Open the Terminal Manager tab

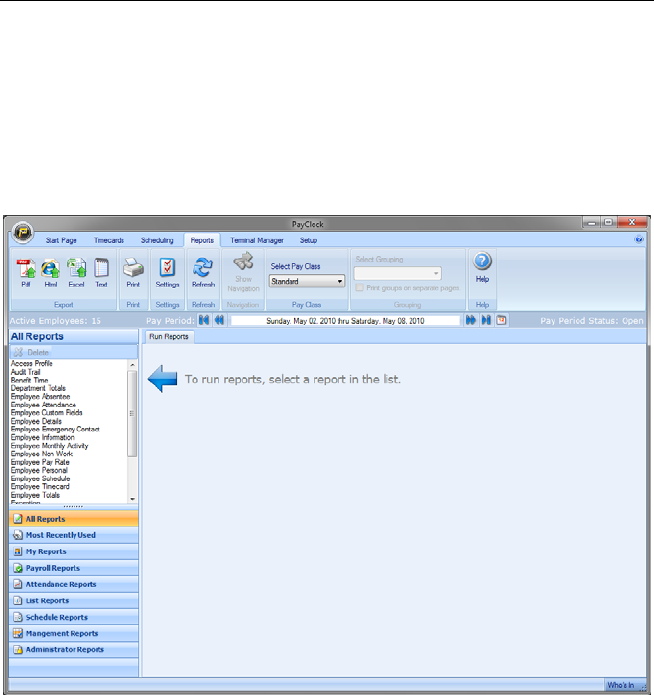[257, 240]
